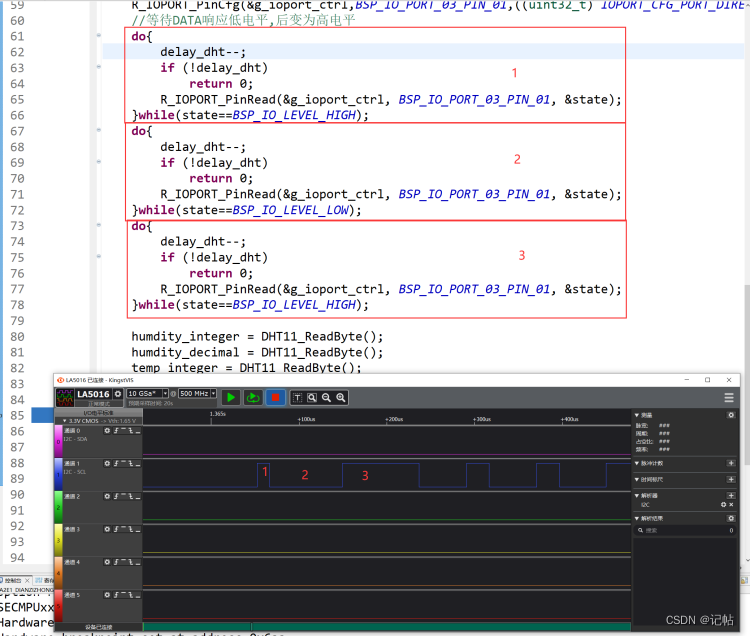Open channel 4 settings gear
750x636 pixels.
[x=107, y=562]
